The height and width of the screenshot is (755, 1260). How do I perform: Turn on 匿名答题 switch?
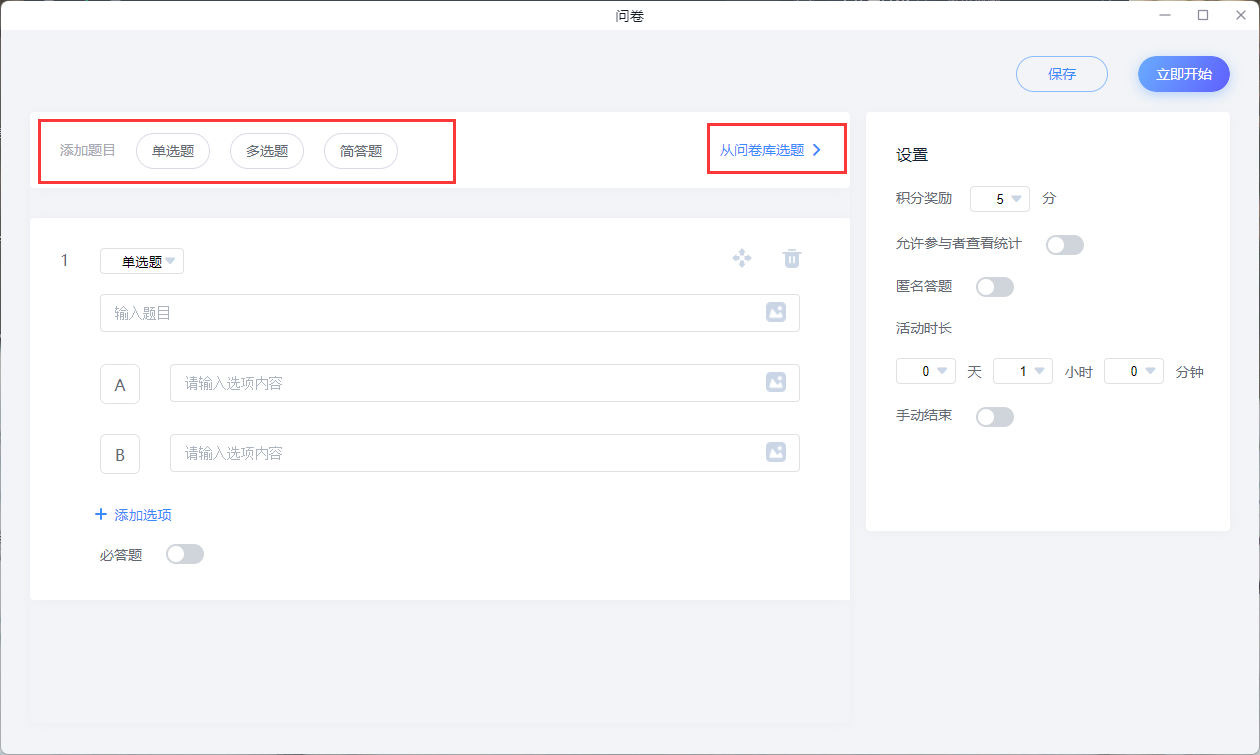point(995,287)
